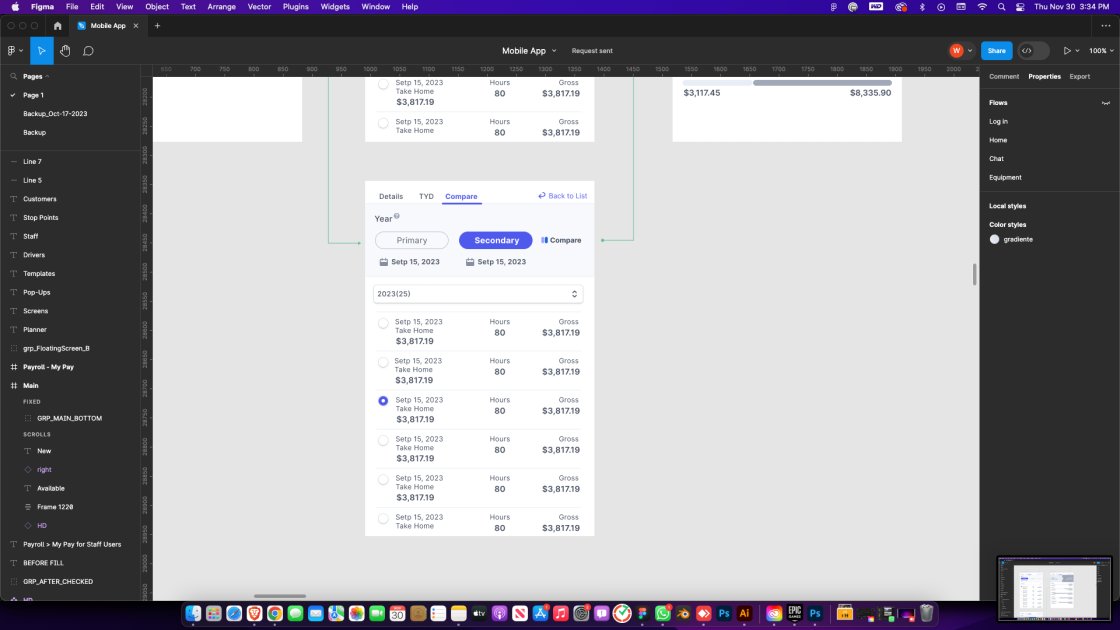This screenshot has width=1120, height=630.
Task: Switch to the Export tab
Action: pyautogui.click(x=1079, y=76)
